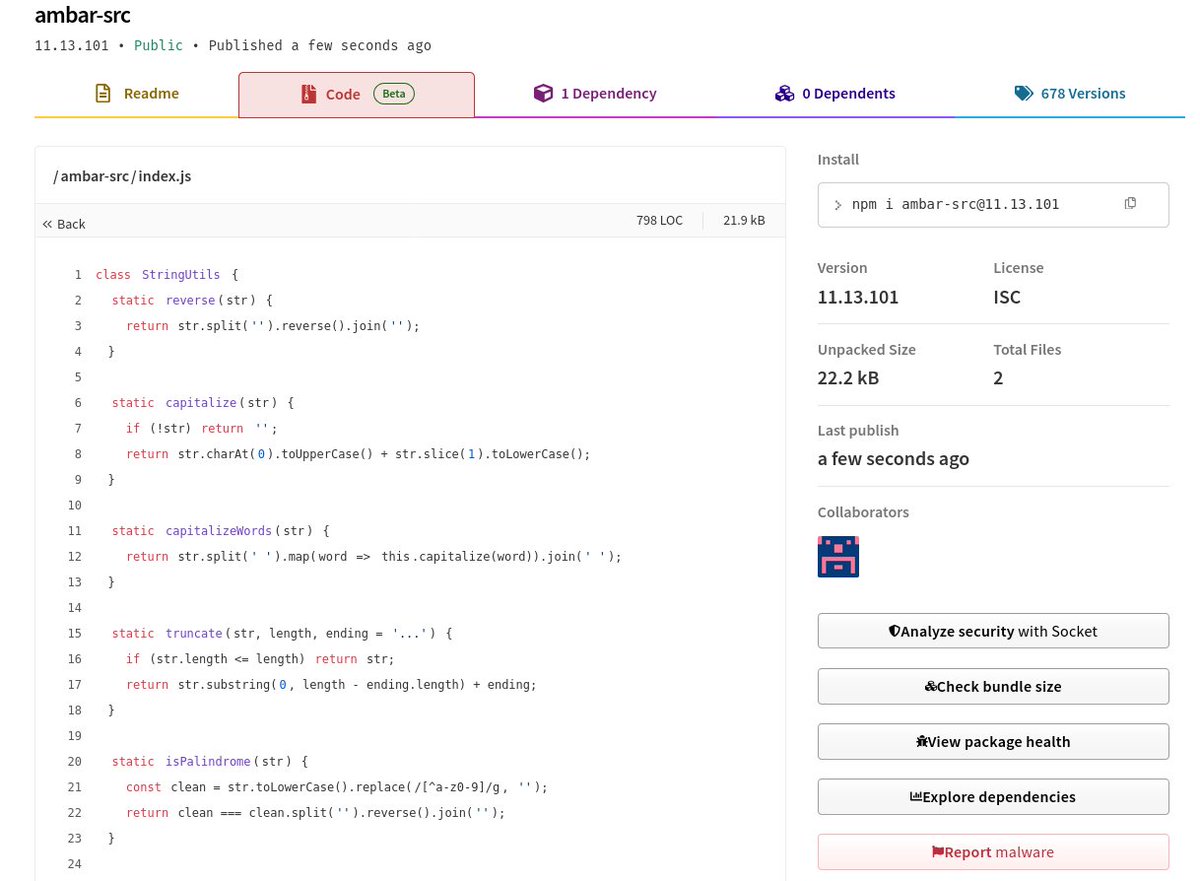Click the Dependents cubes icon
1200x881 pixels.
coord(785,94)
